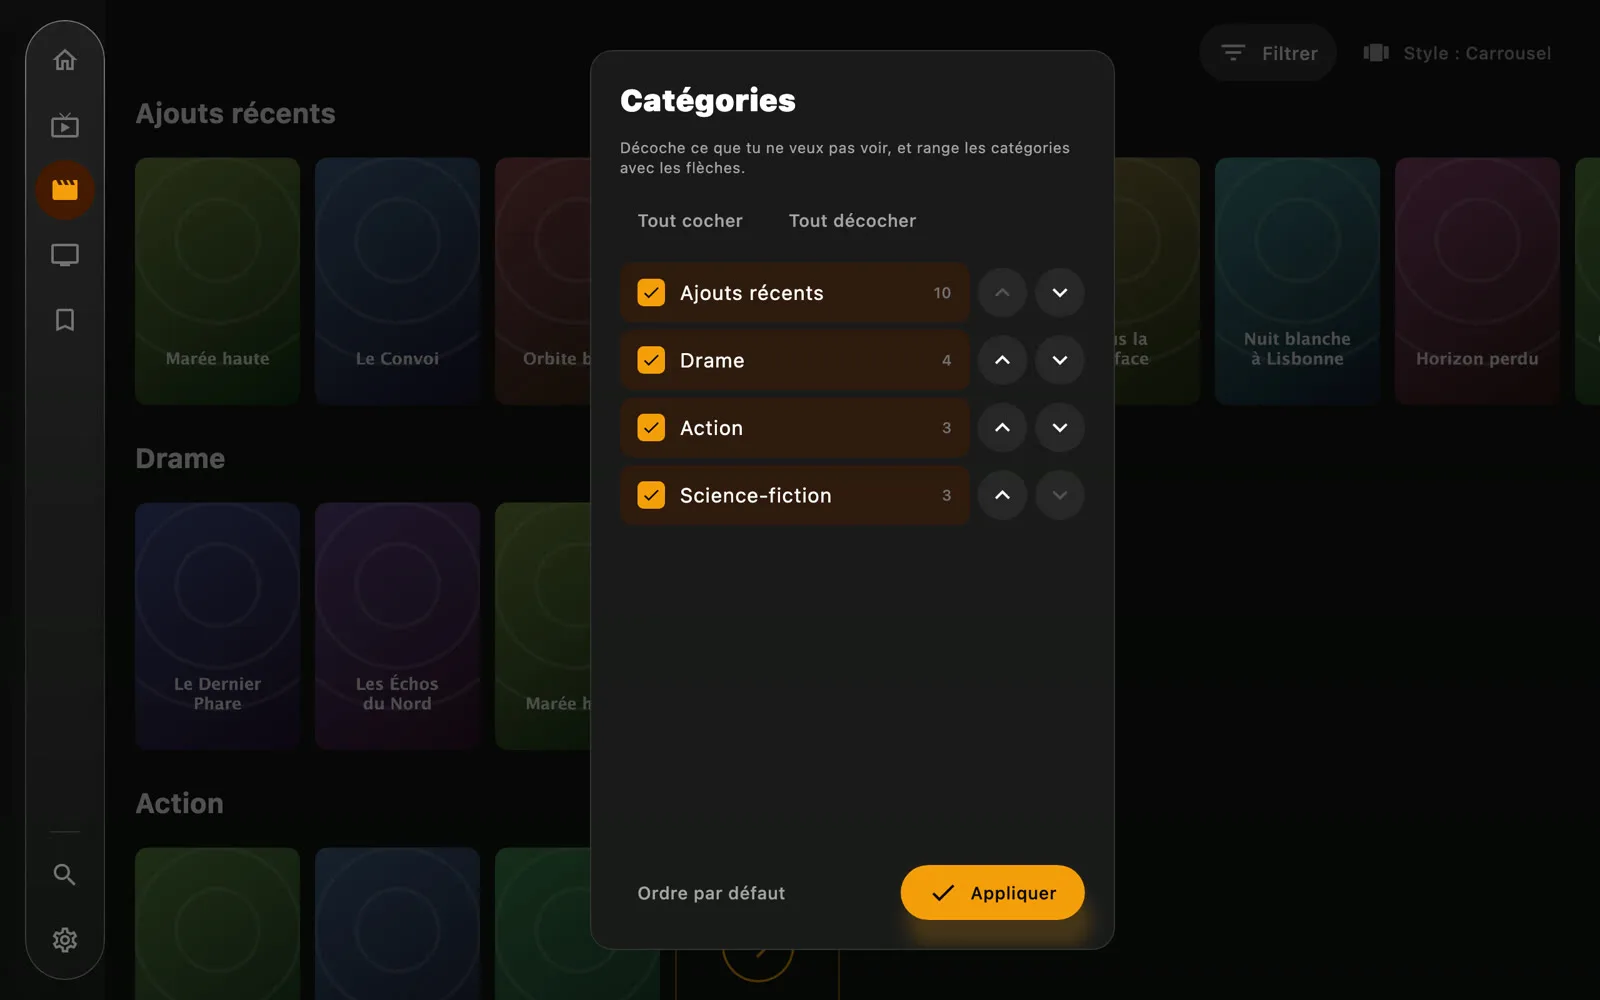Image resolution: width=1600 pixels, height=1000 pixels.
Task: Open the monitor icon in sidebar
Action: (65, 255)
